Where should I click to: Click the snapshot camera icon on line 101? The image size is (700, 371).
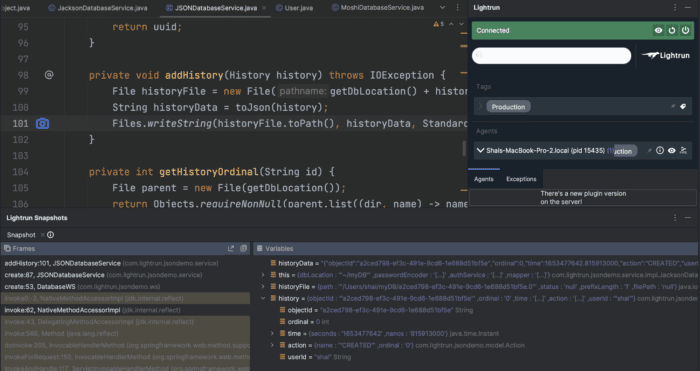click(42, 123)
